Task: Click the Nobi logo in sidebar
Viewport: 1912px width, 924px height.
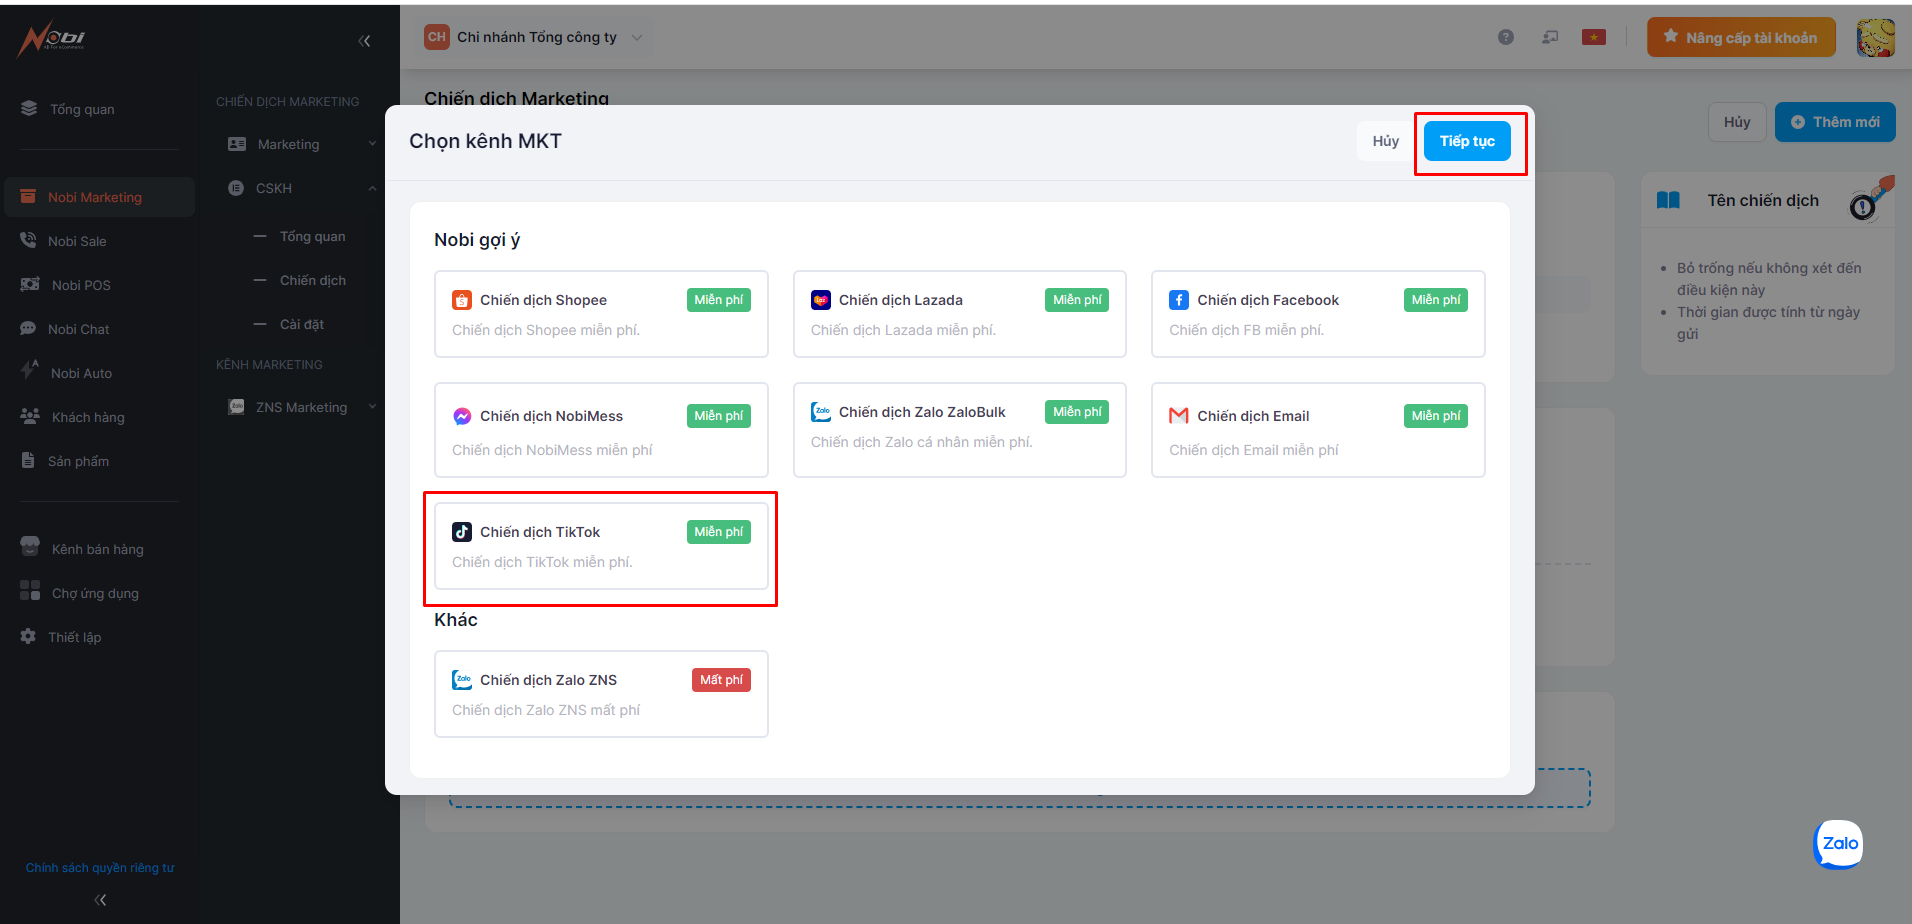Action: coord(52,40)
